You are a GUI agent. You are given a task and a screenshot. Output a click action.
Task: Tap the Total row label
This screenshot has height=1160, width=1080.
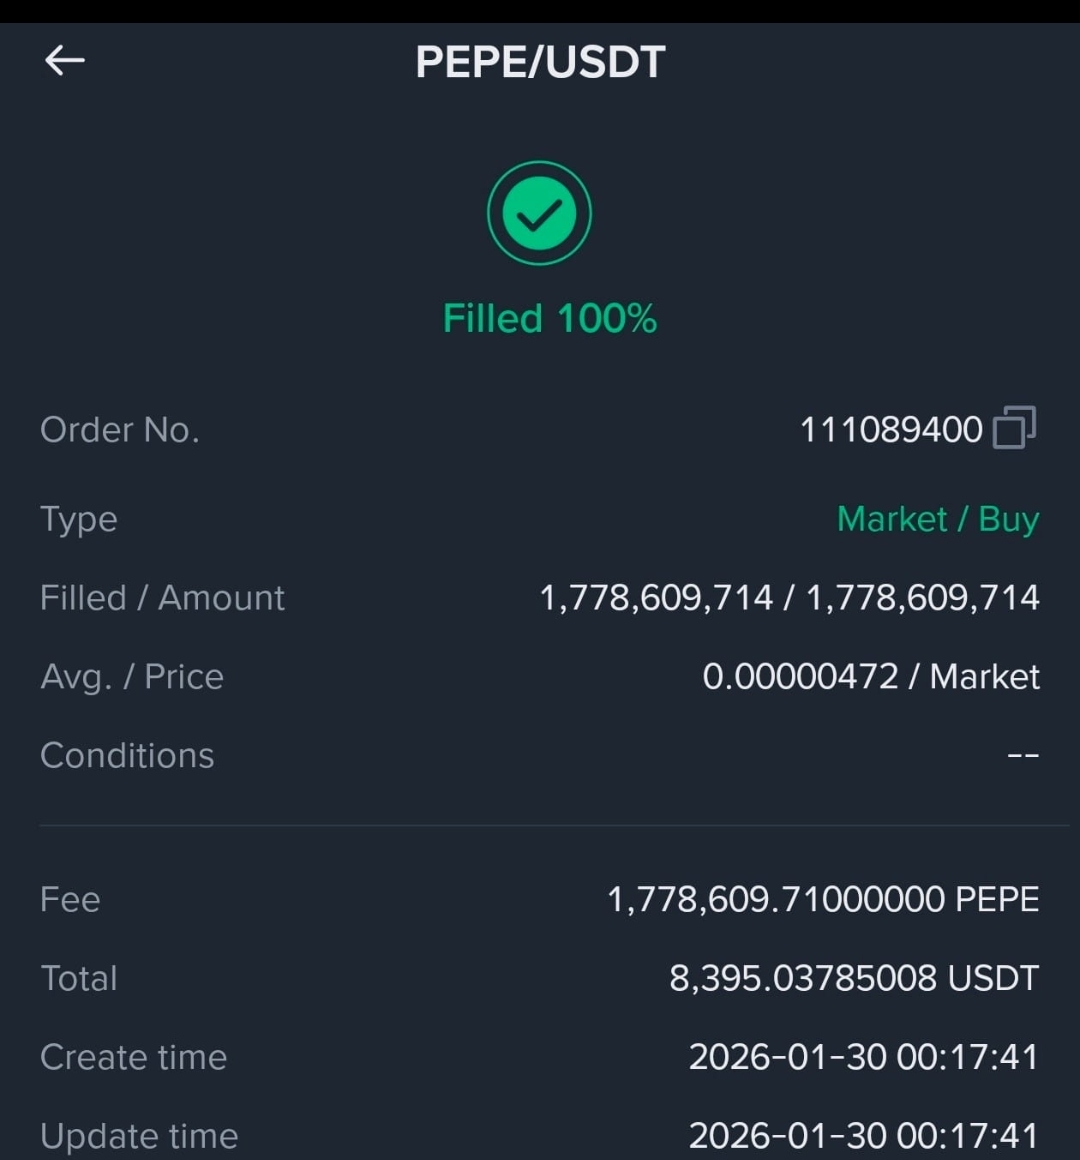pos(79,978)
